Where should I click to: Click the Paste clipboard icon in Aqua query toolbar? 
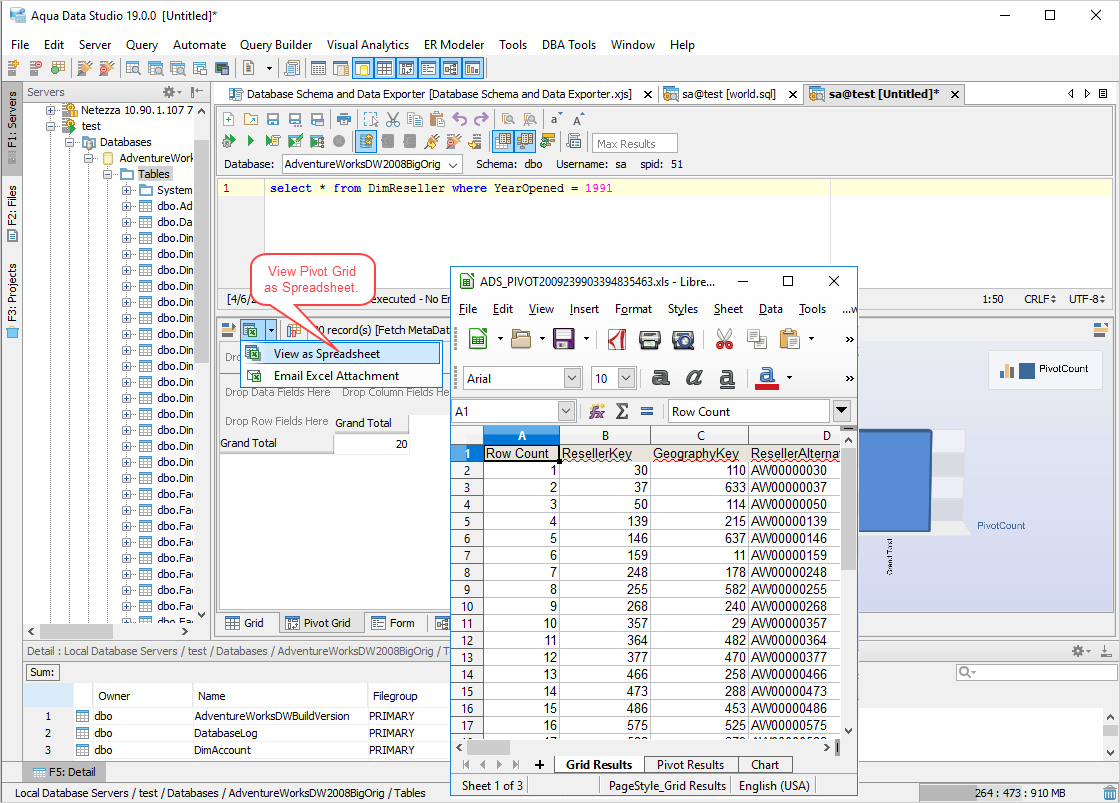pyautogui.click(x=437, y=119)
